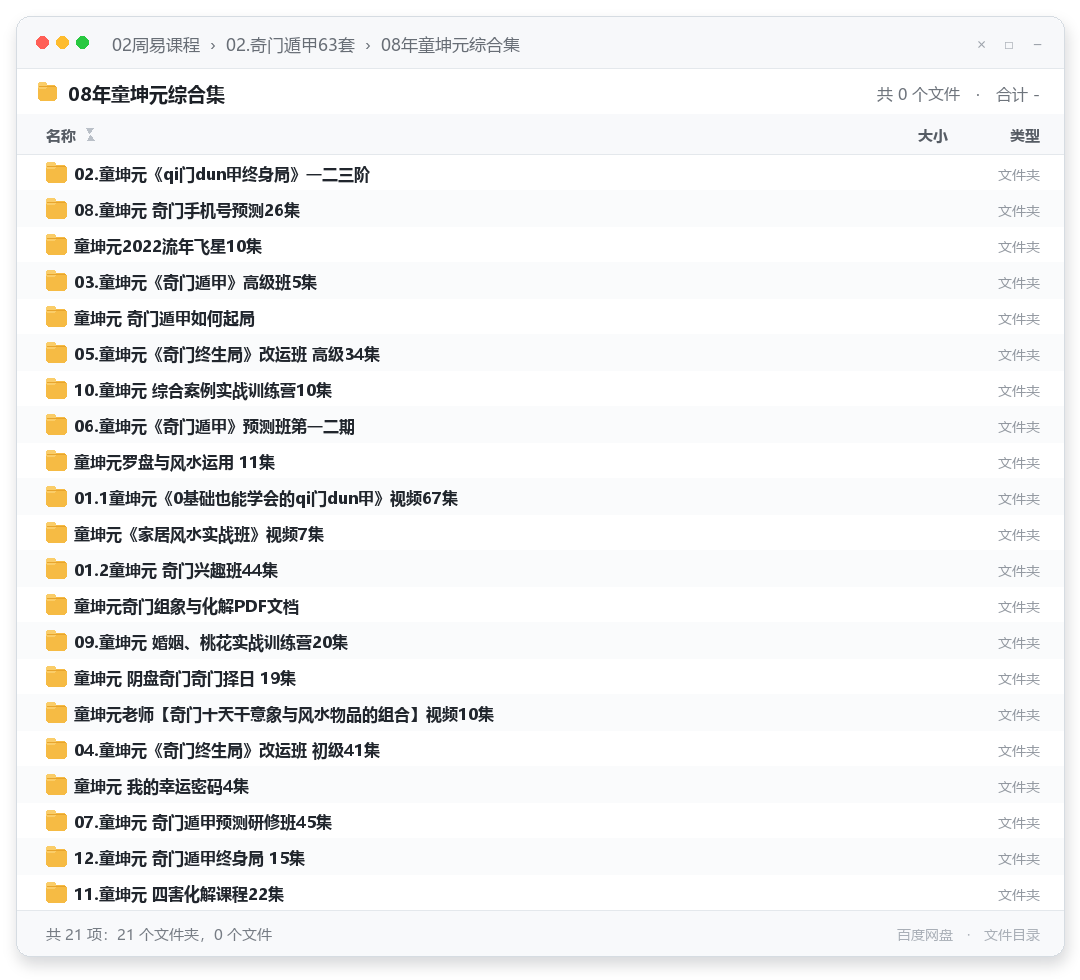Click folder icon of 11.童坤元 四害化解课程22集
Viewport: 1080px width, 980px height.
56,893
